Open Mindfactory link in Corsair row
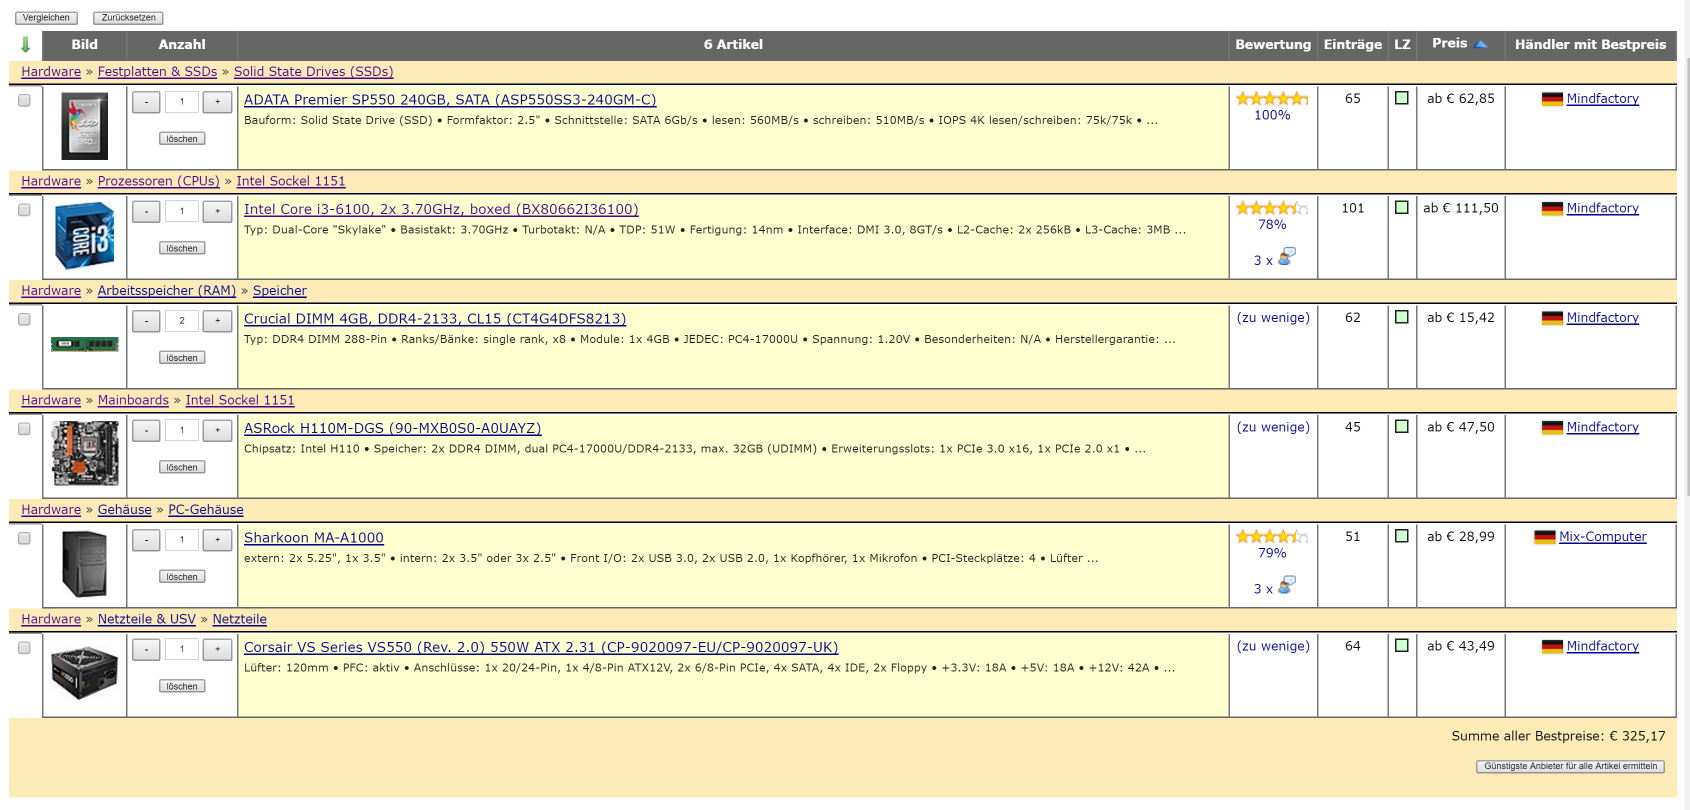The width and height of the screenshot is (1690, 810). tap(1602, 646)
